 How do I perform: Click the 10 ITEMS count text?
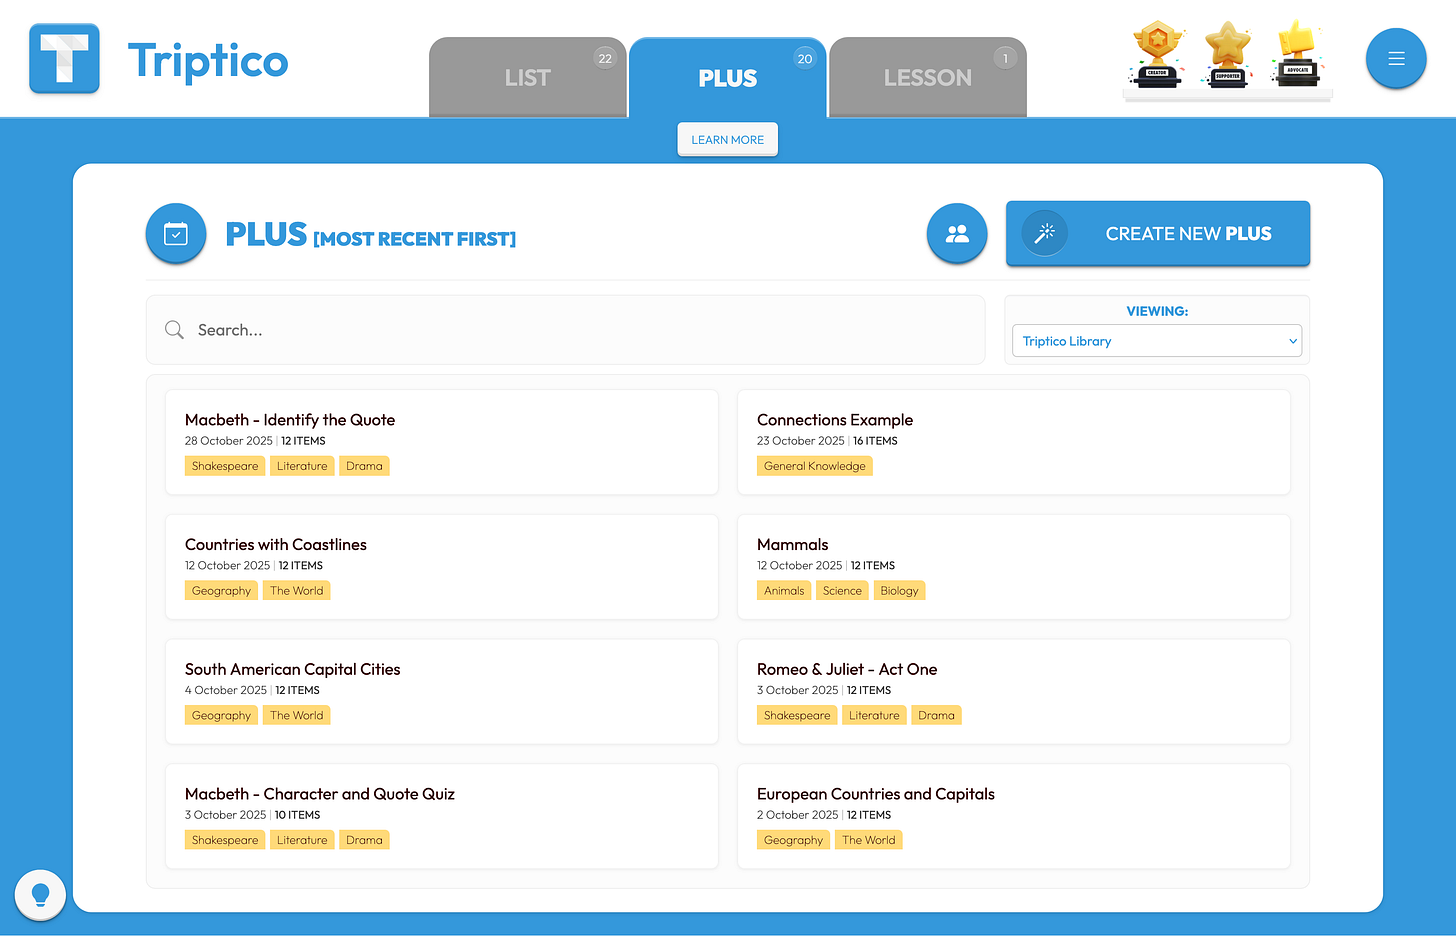tap(298, 816)
